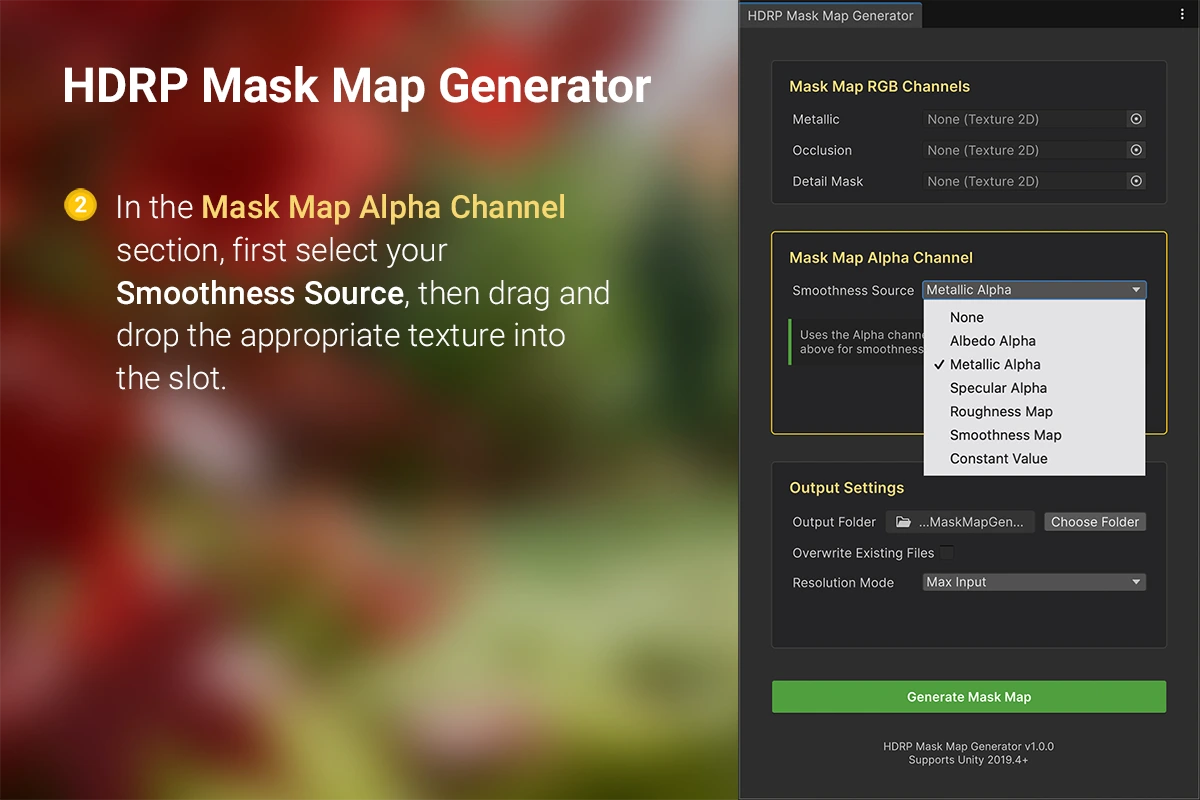Select the checked Metallic Alpha option

click(x=995, y=365)
